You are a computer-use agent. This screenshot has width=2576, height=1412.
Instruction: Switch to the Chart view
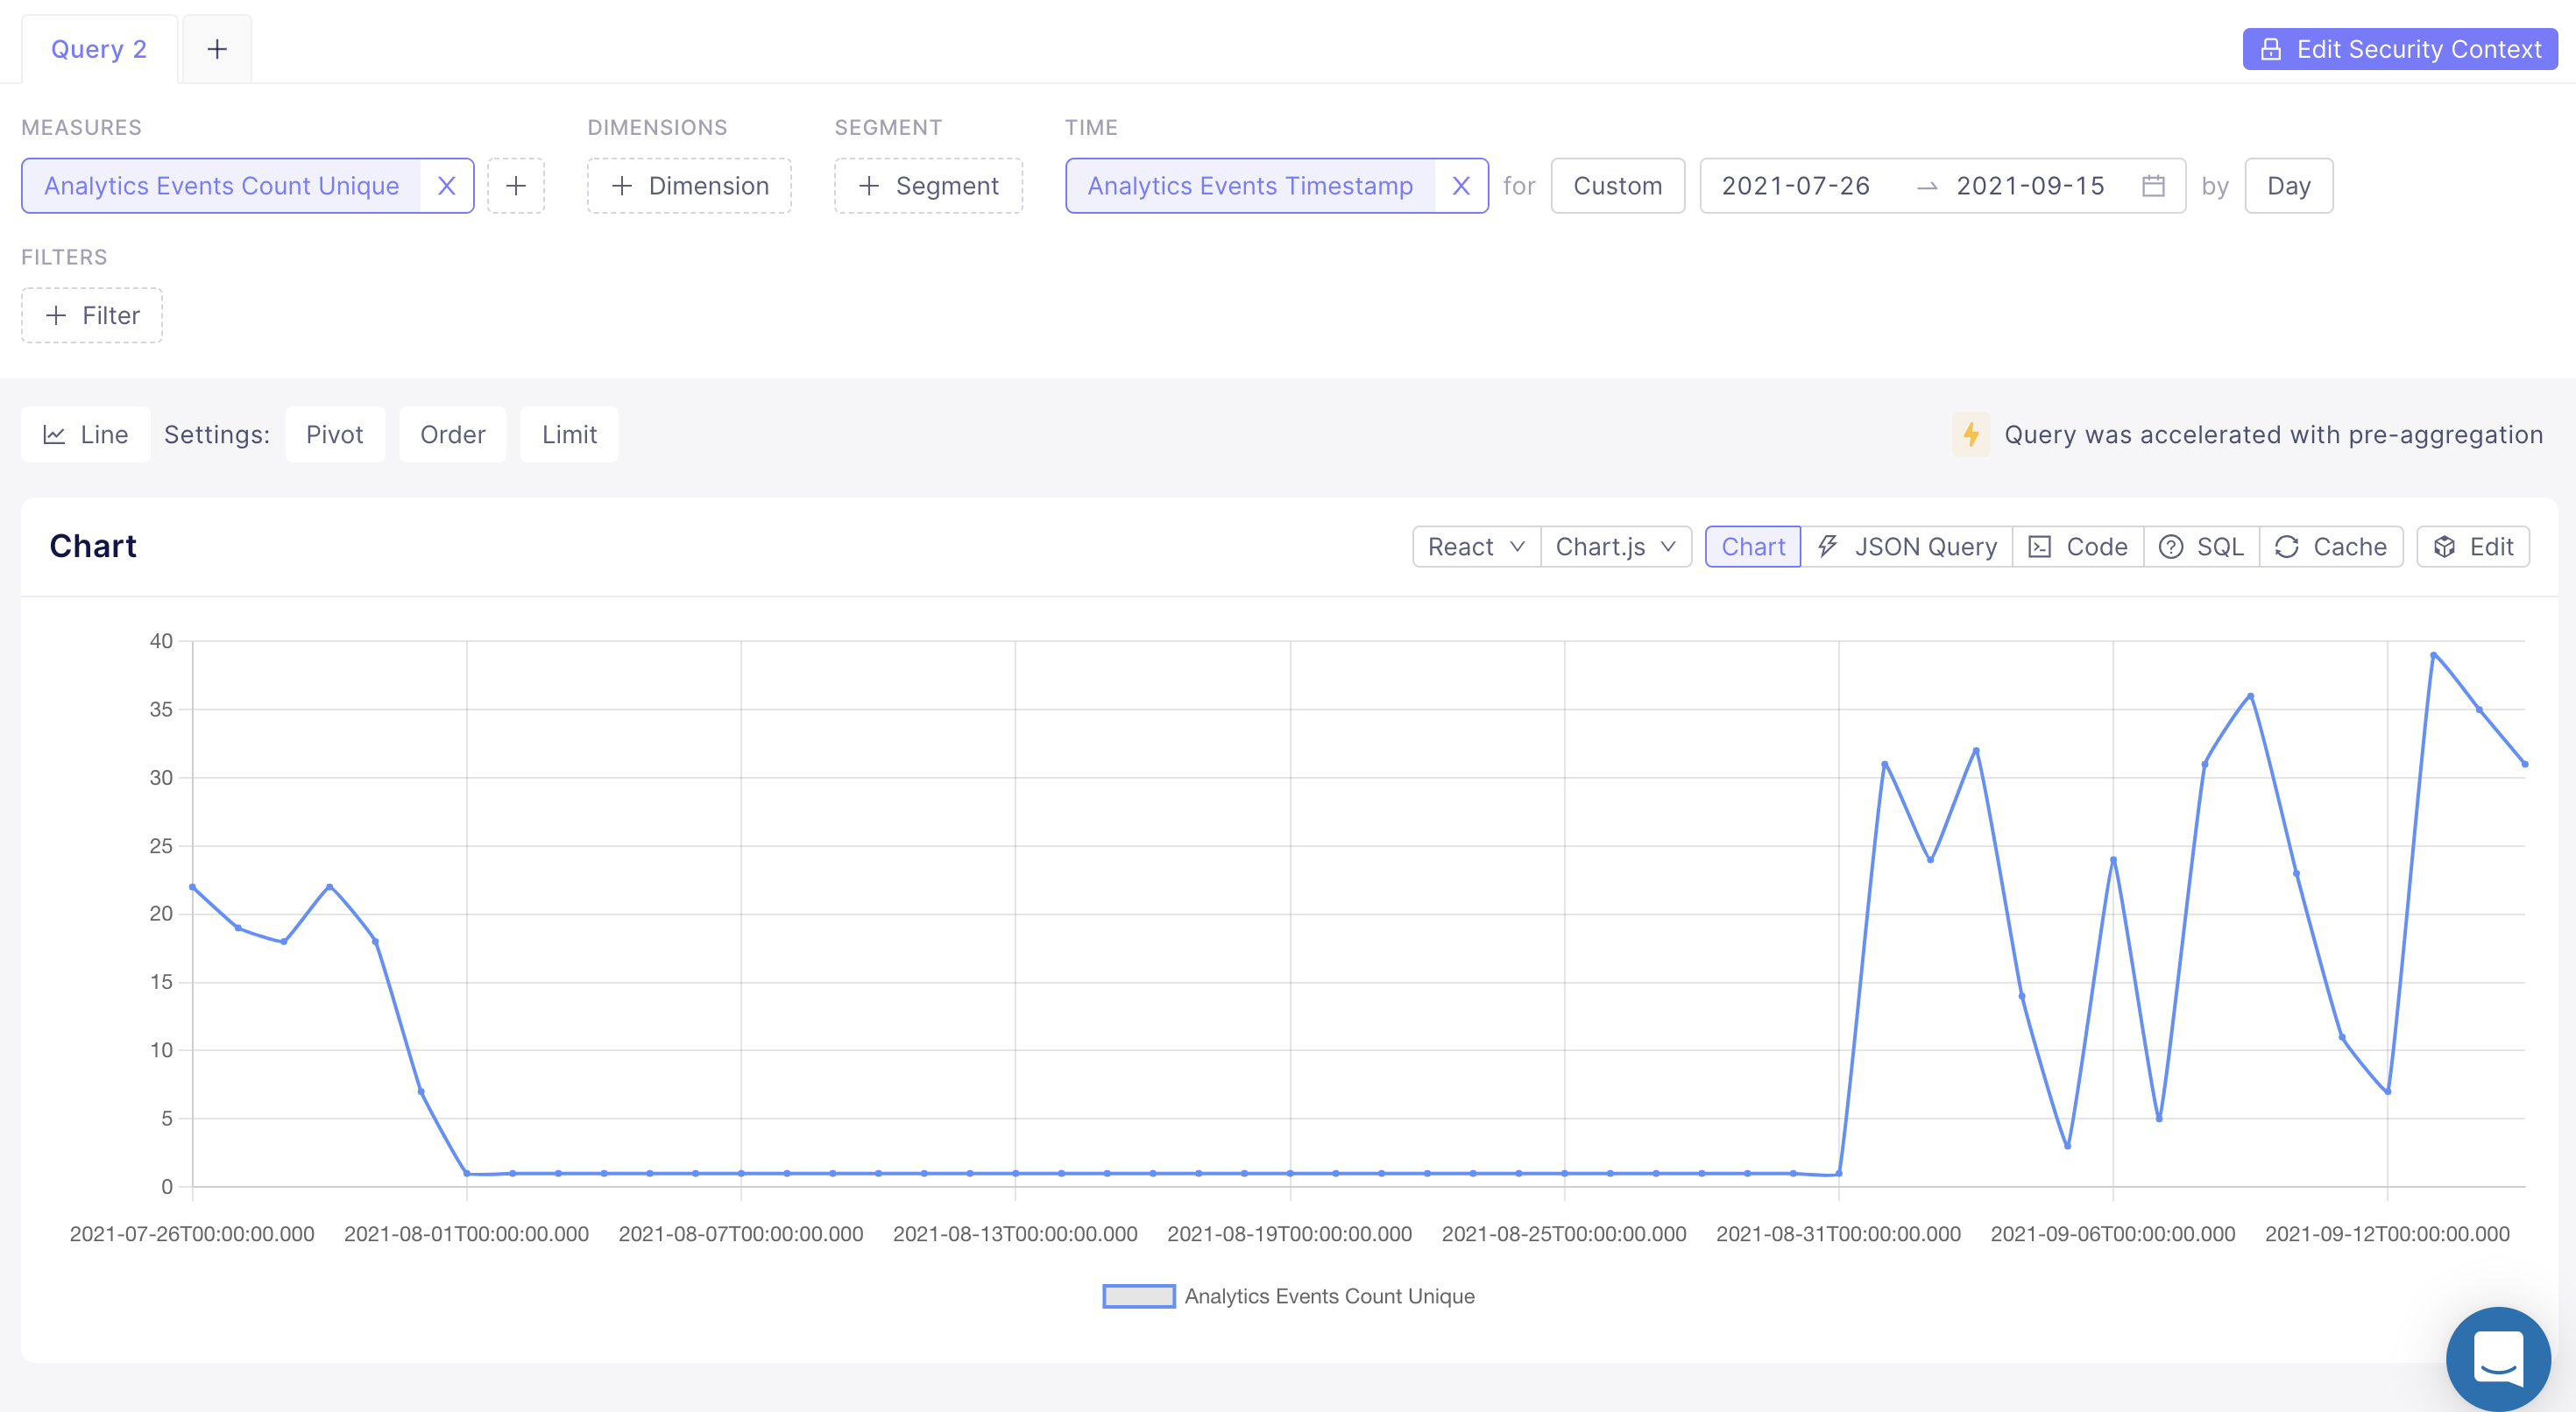(1752, 547)
